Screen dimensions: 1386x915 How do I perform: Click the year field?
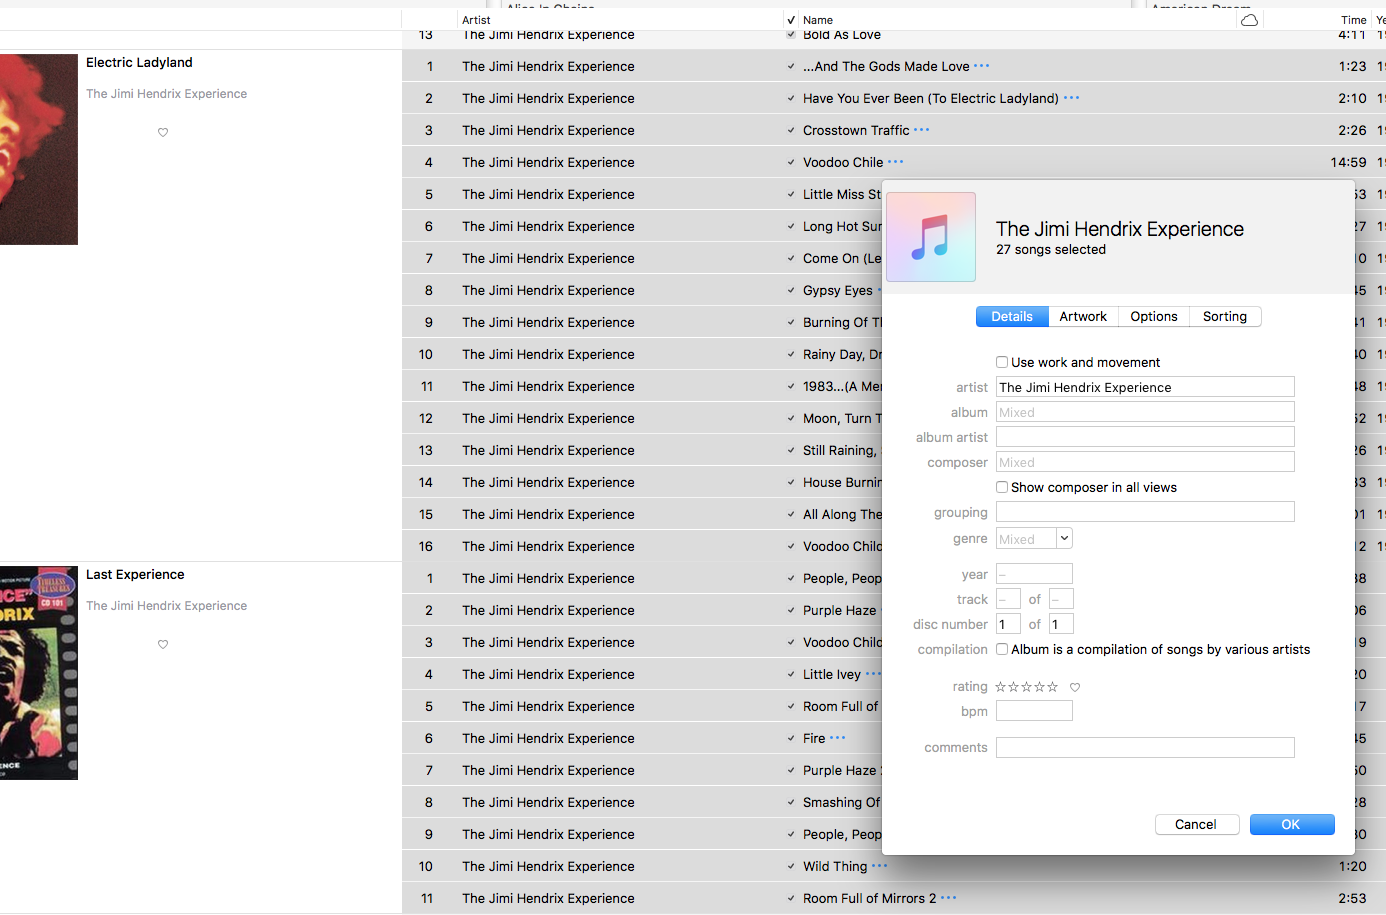[1034, 574]
